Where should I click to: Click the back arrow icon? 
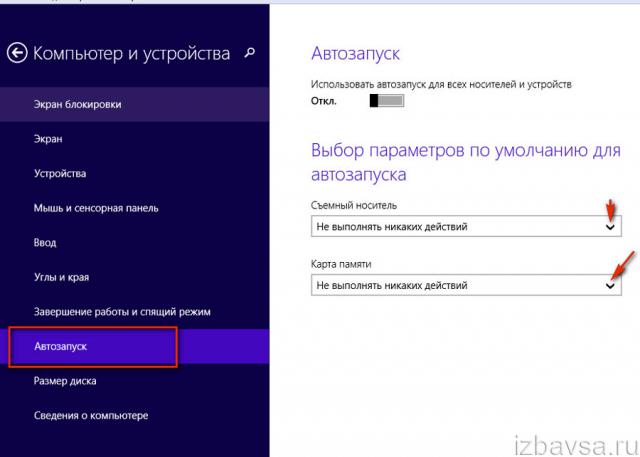tap(17, 53)
